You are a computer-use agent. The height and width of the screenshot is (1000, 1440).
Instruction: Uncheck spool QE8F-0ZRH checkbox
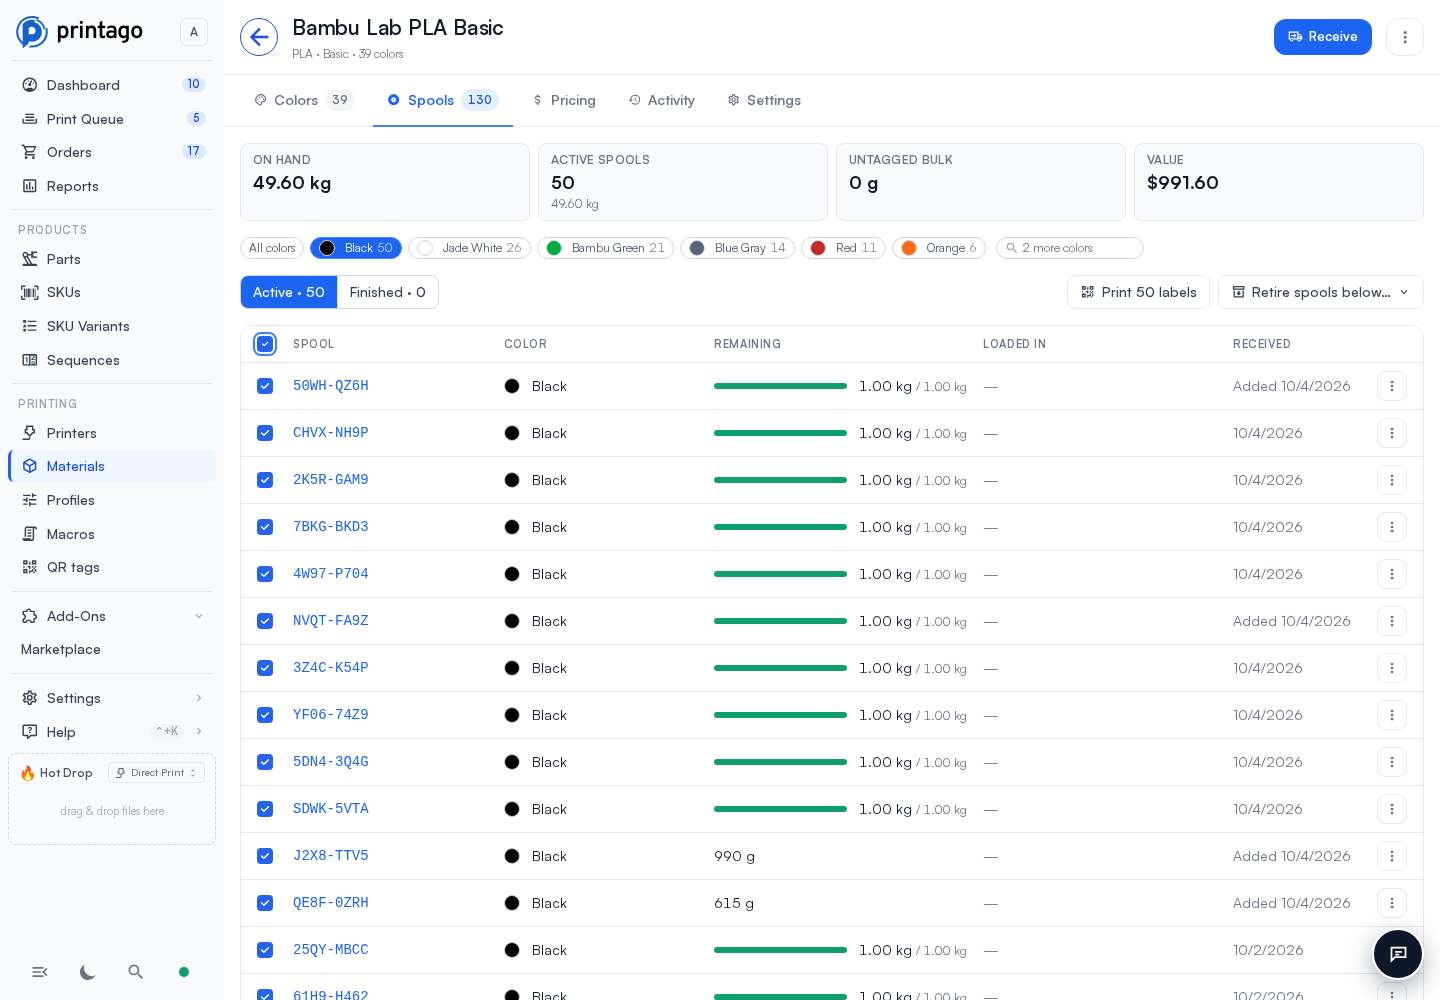tap(265, 903)
